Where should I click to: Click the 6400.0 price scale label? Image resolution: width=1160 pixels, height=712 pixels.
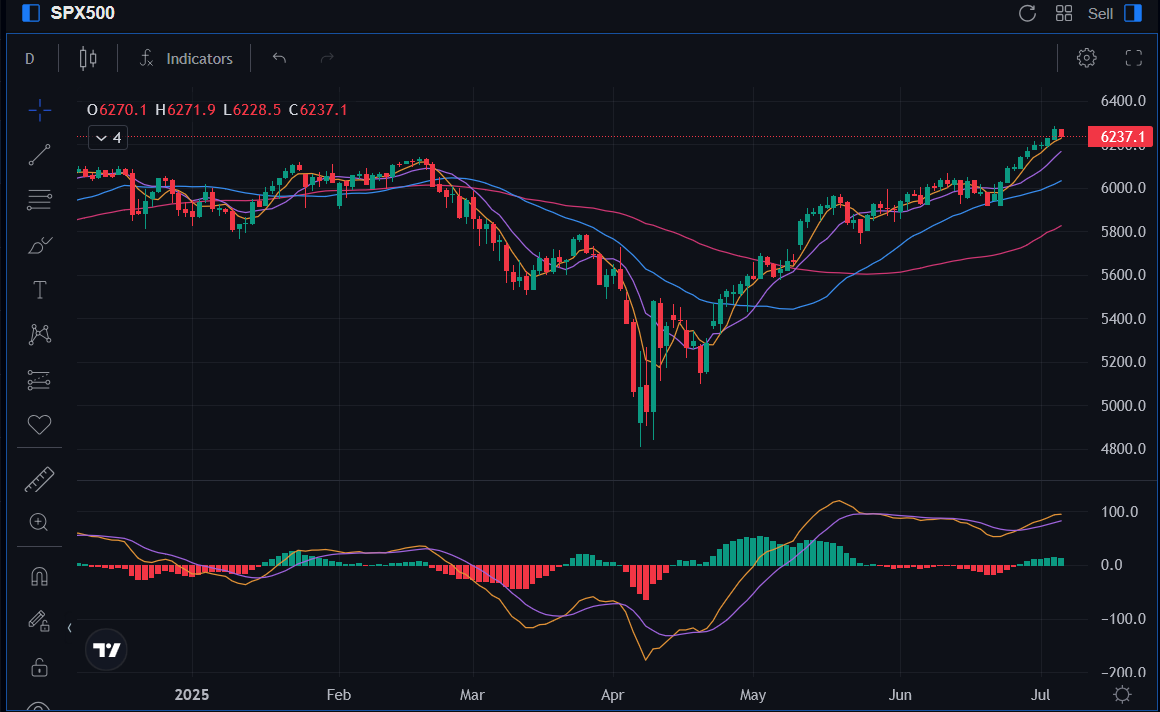coord(1123,101)
